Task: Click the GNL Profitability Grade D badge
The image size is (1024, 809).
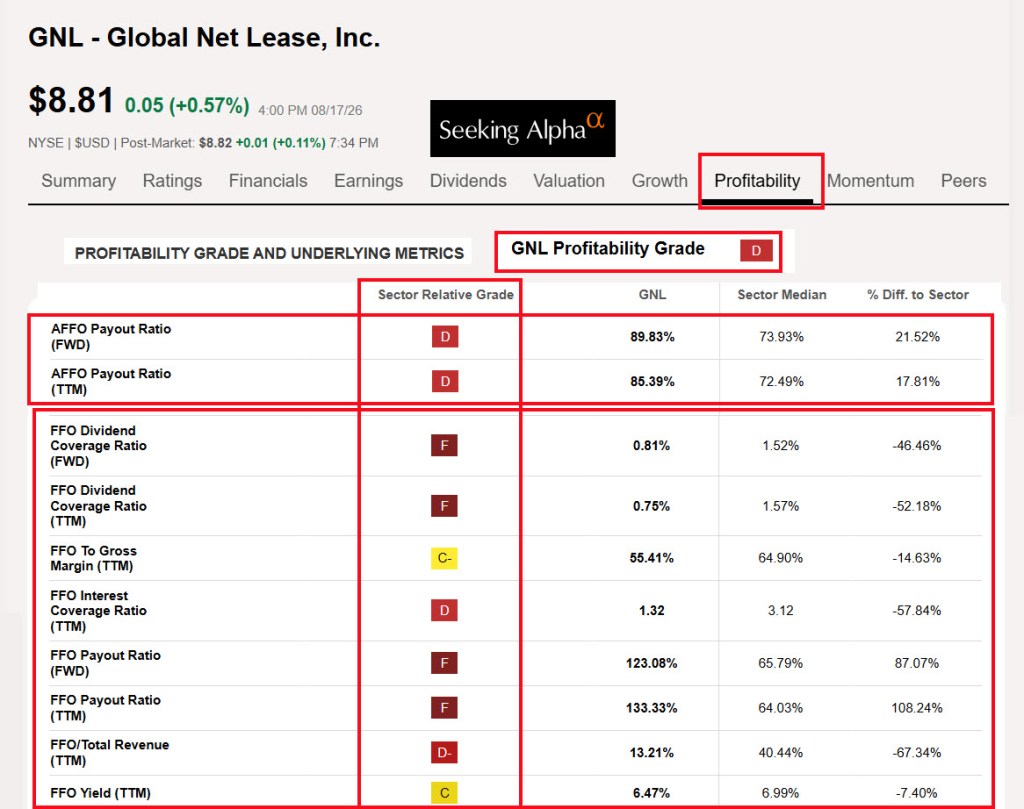Action: point(756,250)
